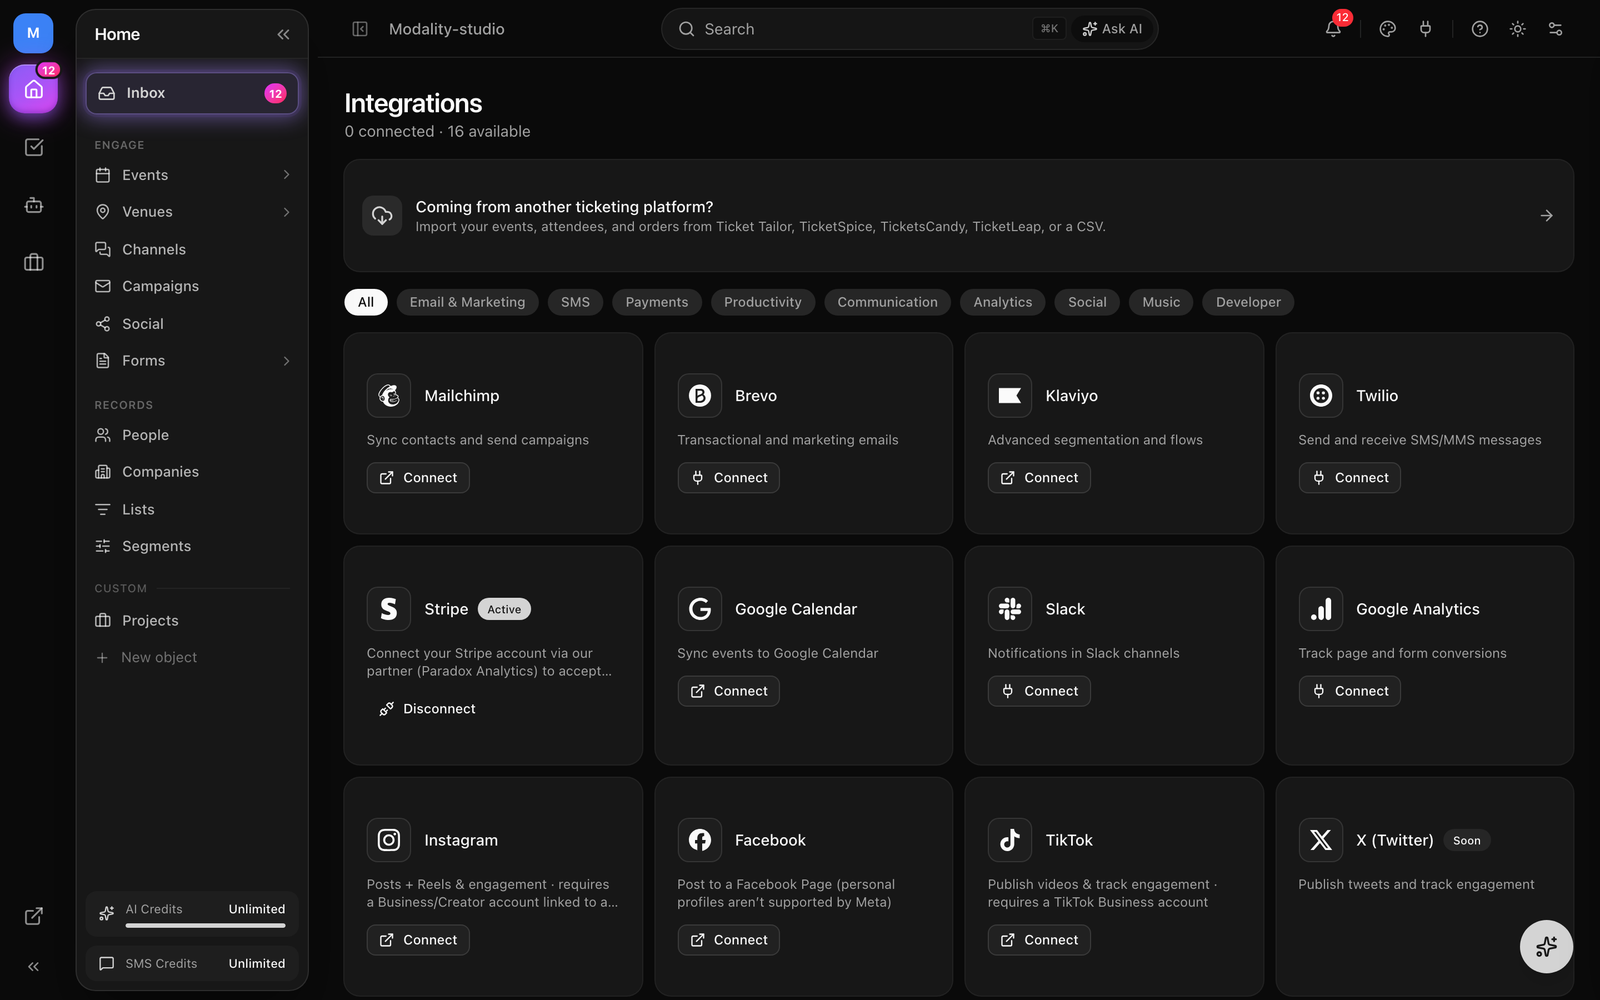Screen dimensions: 1600x1000
Task: Filter integrations by SMS
Action: click(575, 302)
